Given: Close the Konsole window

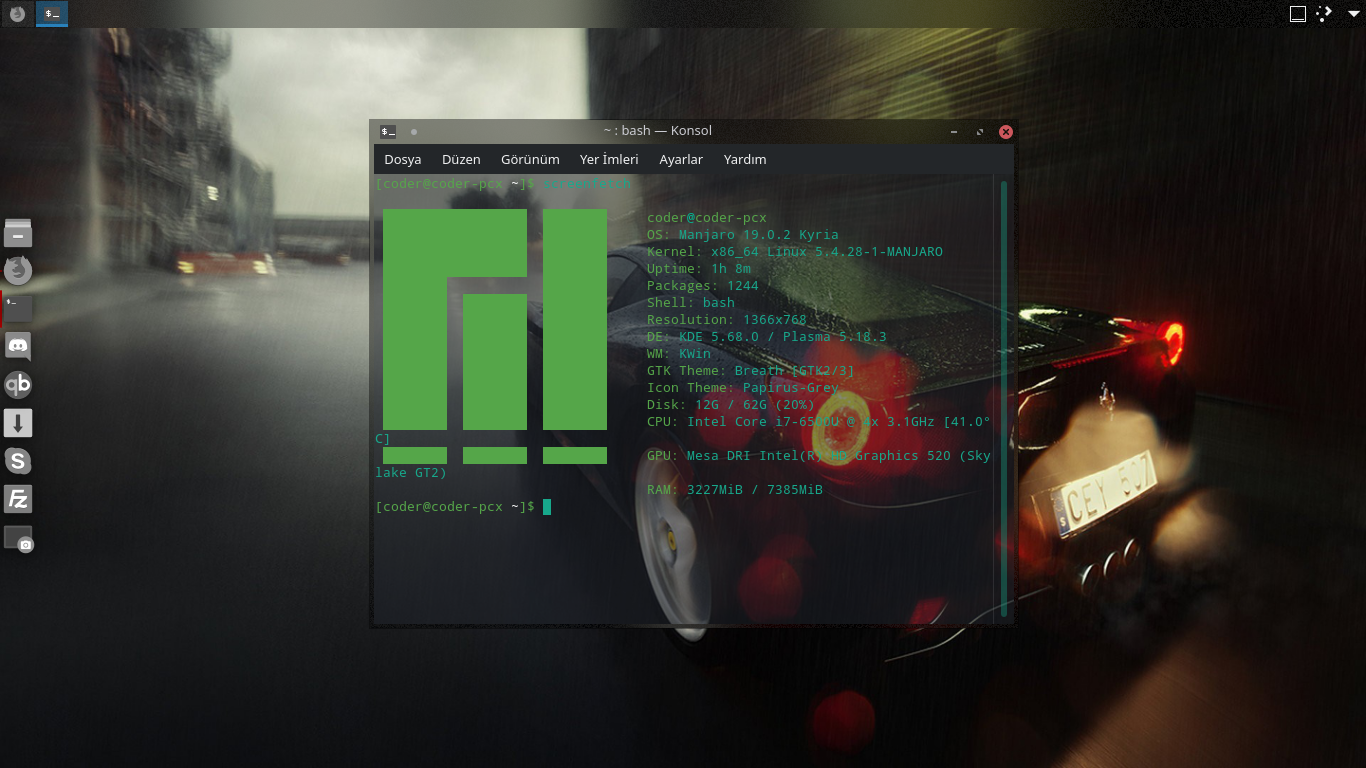Looking at the screenshot, I should [1006, 131].
